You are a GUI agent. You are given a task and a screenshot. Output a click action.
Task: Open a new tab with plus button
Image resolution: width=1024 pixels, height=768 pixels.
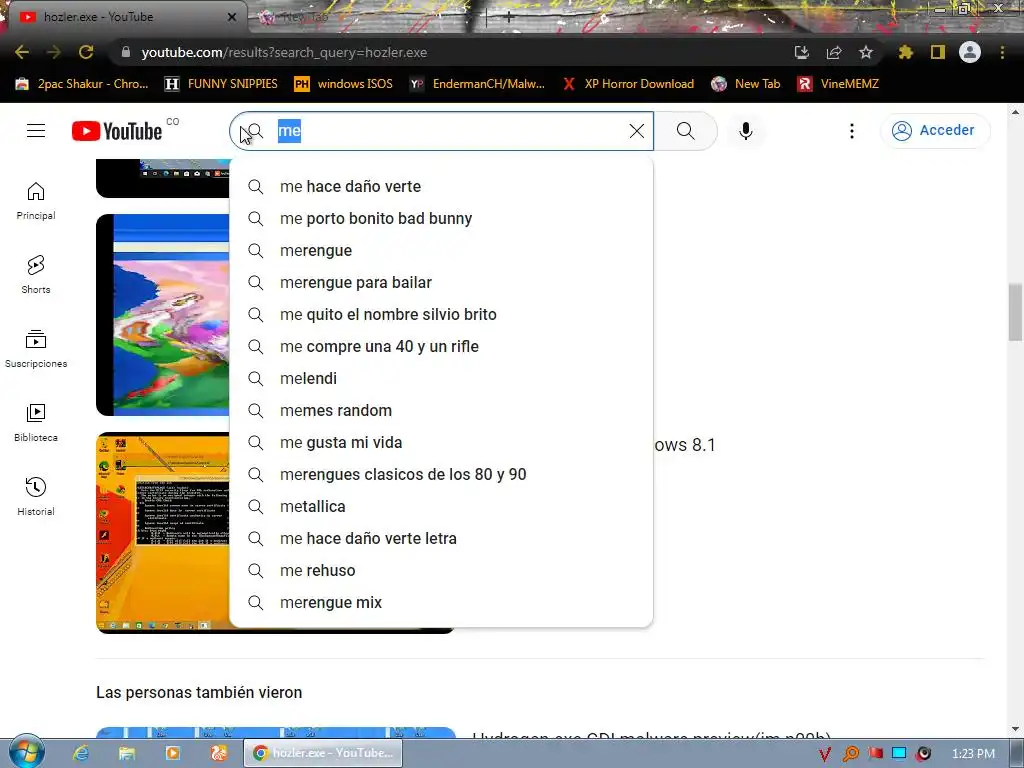tap(508, 17)
